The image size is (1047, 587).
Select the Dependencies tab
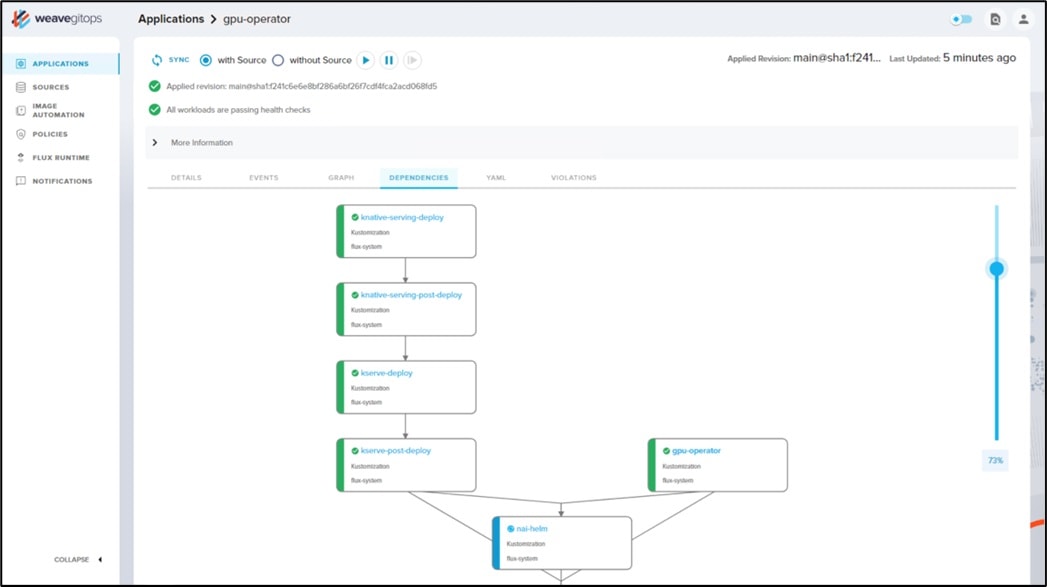(x=419, y=178)
